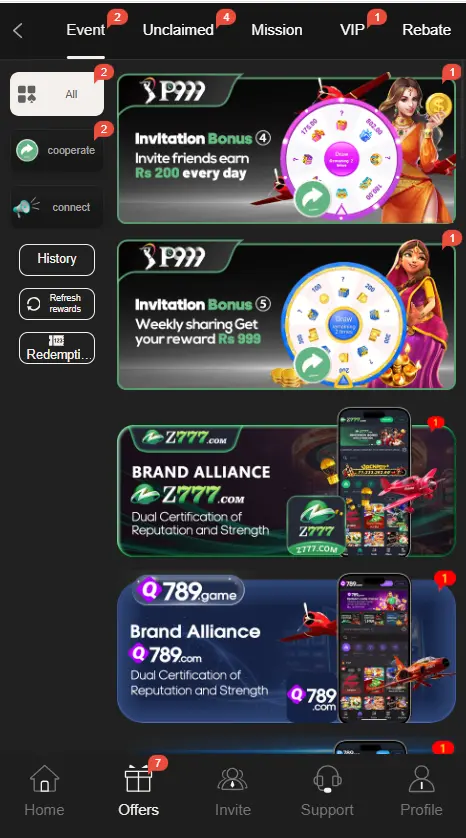Select the All category filter

point(57,94)
